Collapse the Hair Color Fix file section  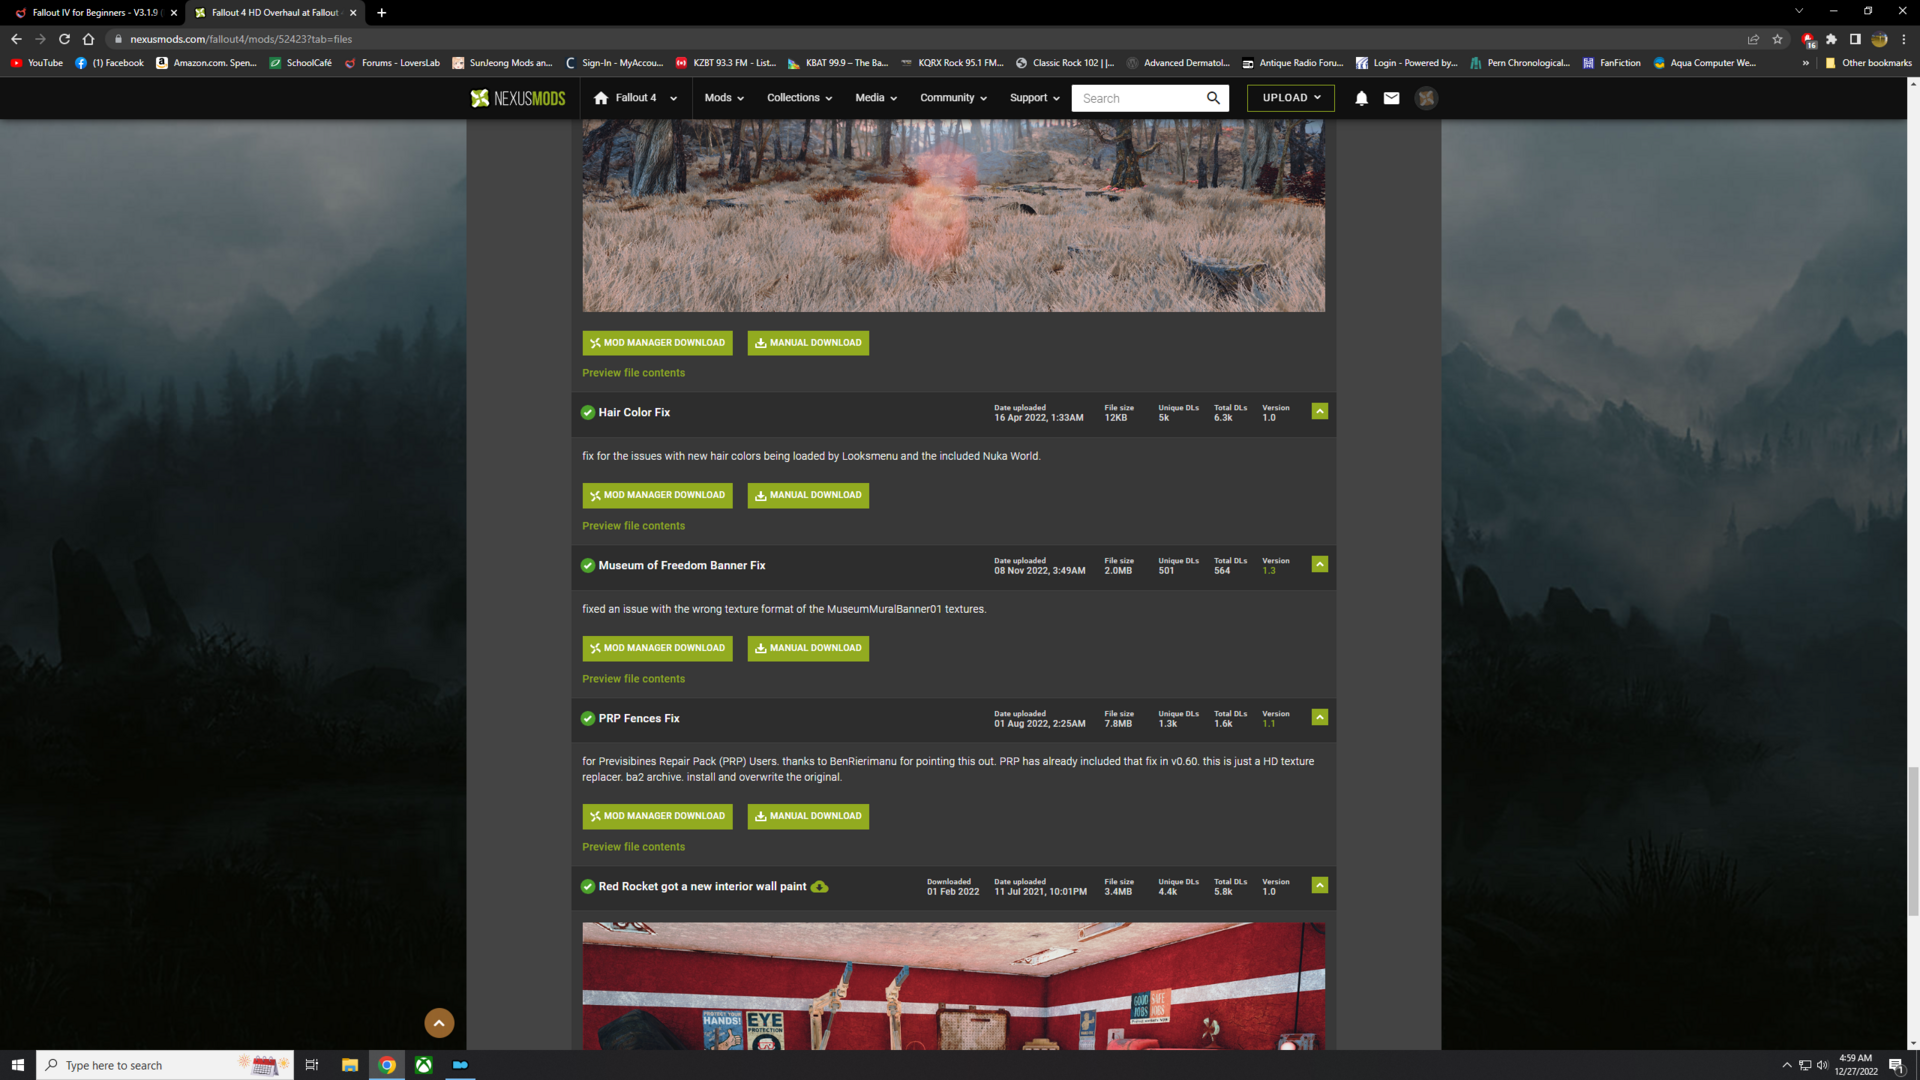coord(1320,412)
